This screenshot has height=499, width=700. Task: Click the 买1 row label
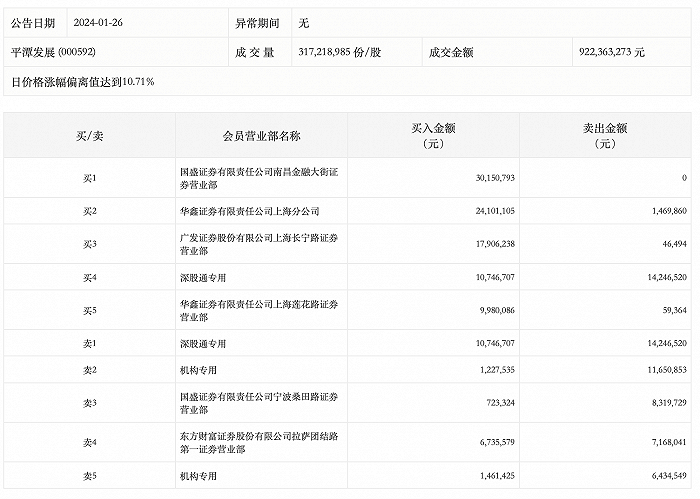[x=89, y=178]
